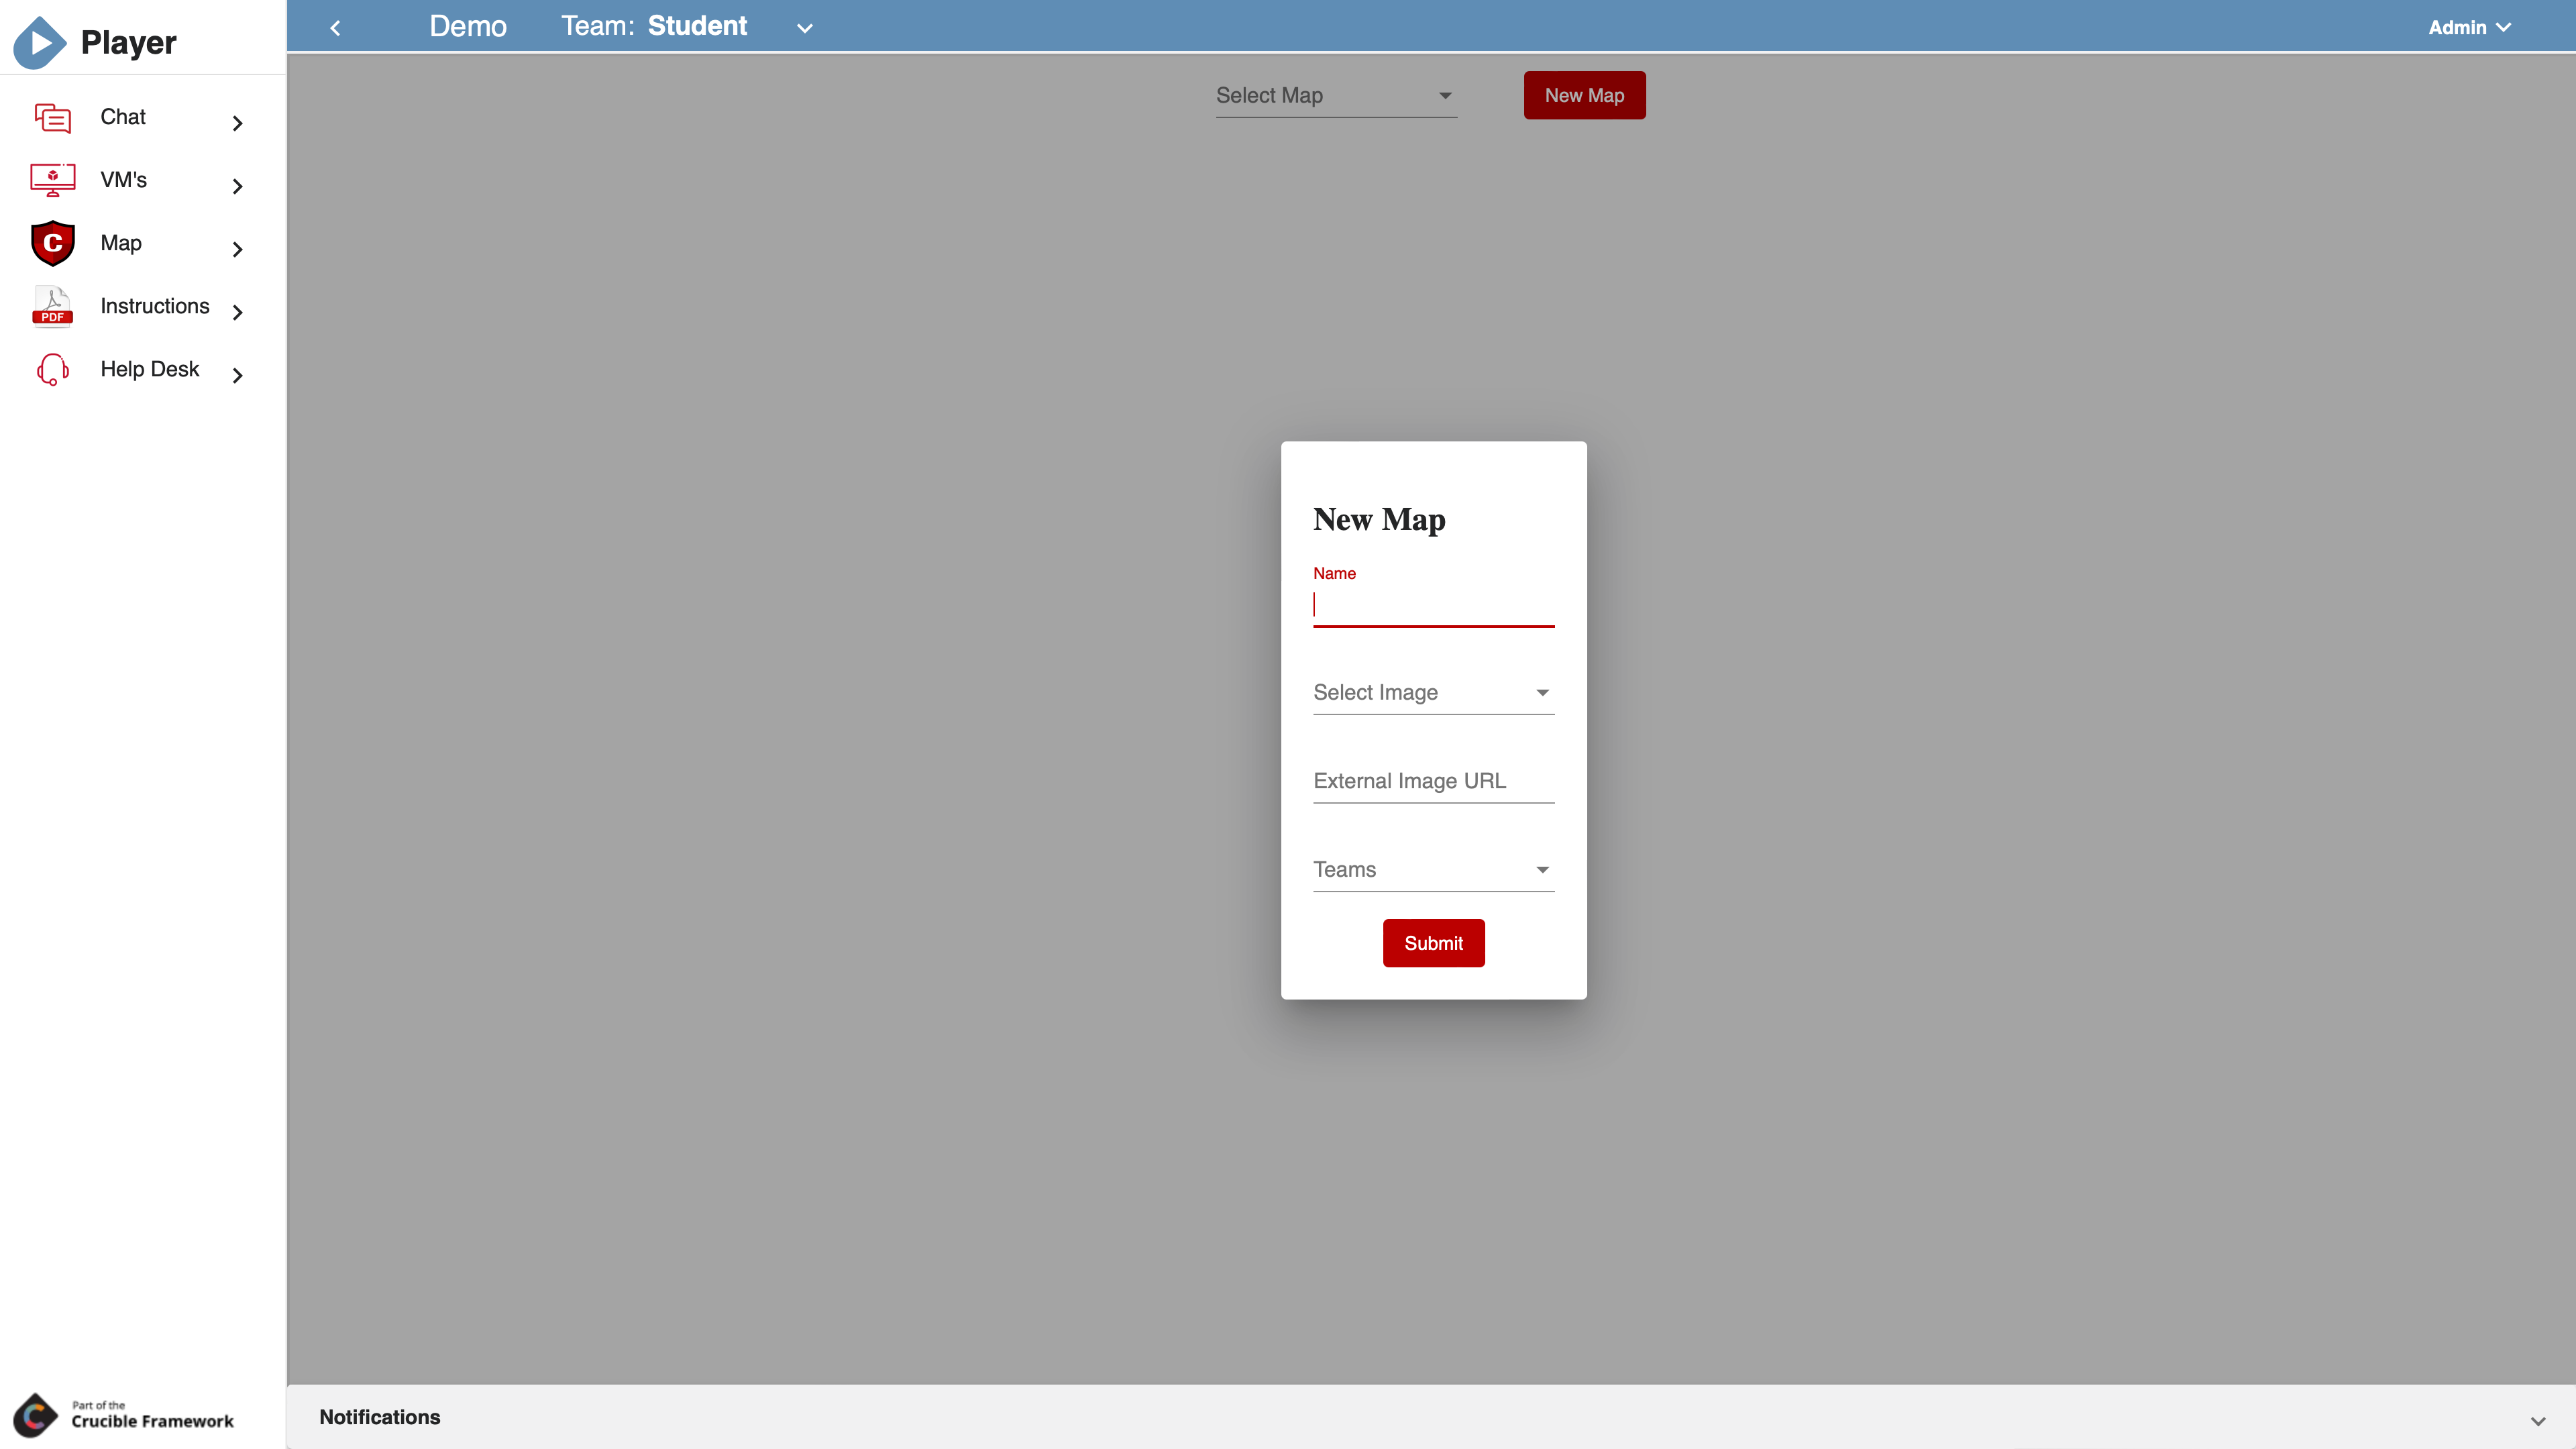Click the New Map toolbar button
The width and height of the screenshot is (2576, 1449).
pos(1583,95)
